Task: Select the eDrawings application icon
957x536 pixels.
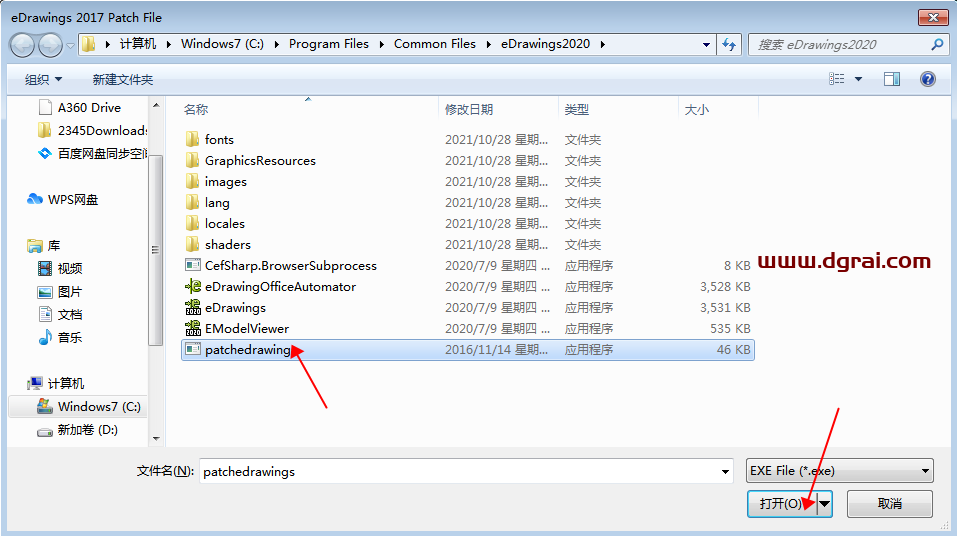Action: tap(193, 307)
